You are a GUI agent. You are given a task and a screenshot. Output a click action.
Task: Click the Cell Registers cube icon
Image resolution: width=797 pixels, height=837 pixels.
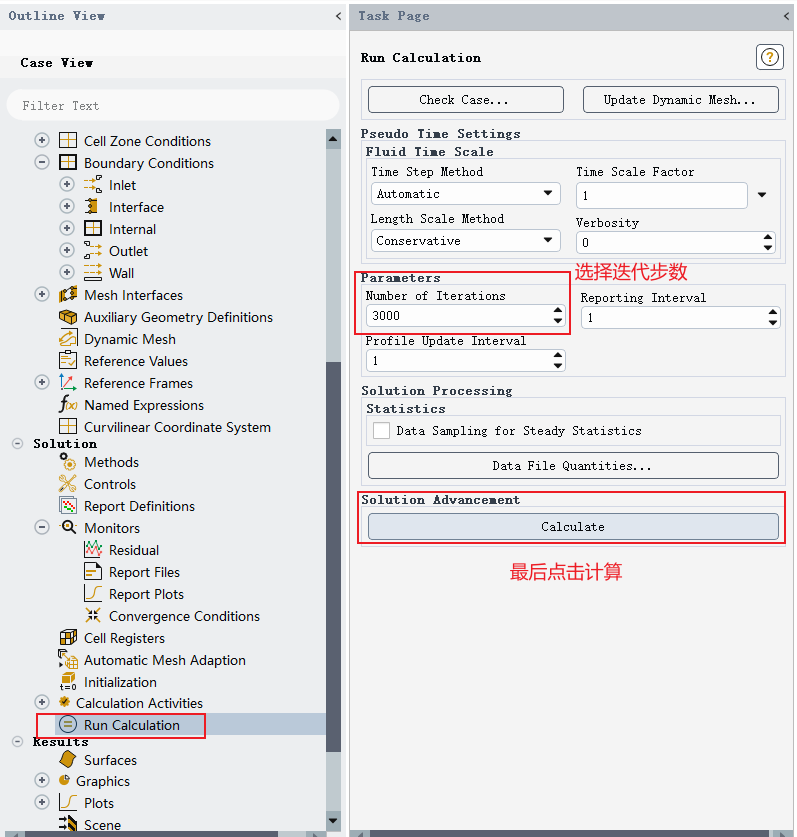68,637
